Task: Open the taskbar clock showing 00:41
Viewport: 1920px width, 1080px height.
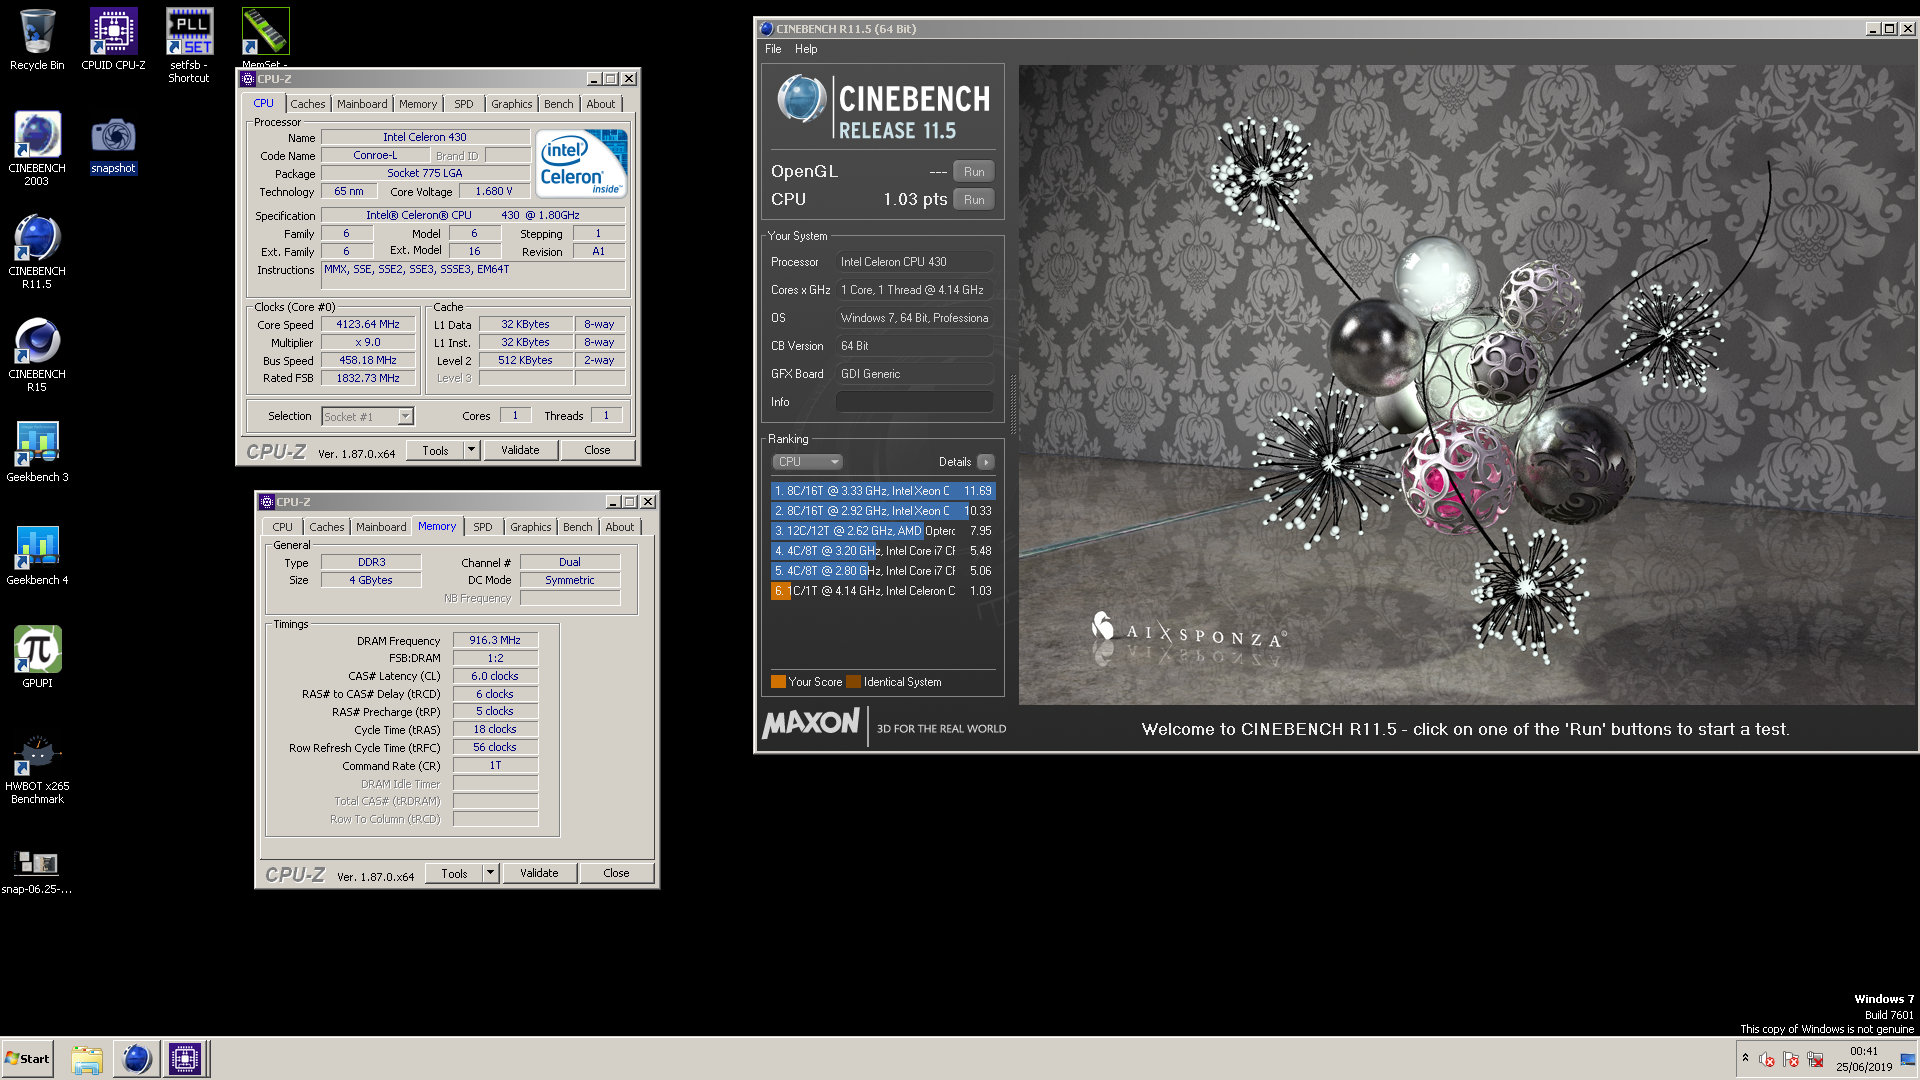Action: [x=1864, y=1059]
